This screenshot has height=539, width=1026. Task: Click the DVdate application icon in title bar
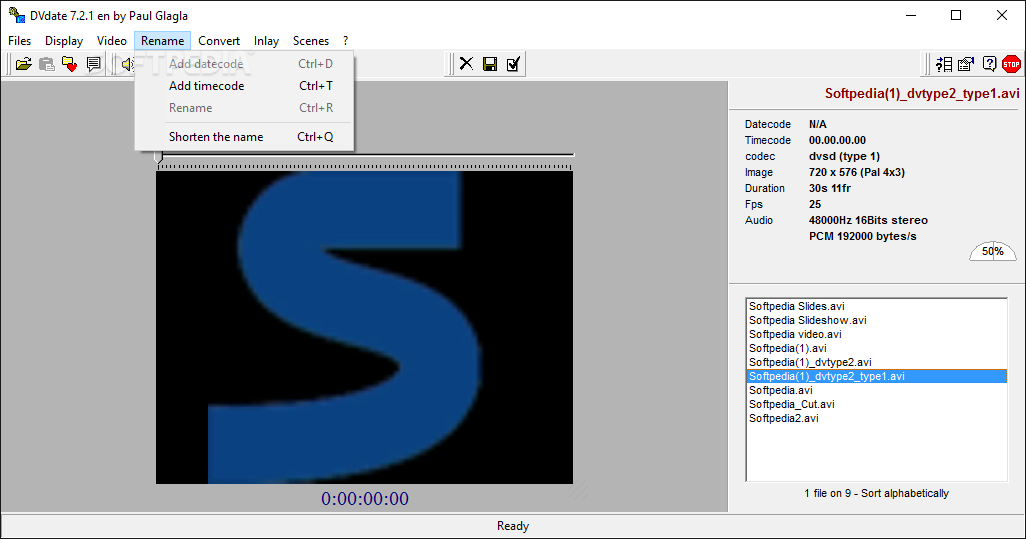16,14
